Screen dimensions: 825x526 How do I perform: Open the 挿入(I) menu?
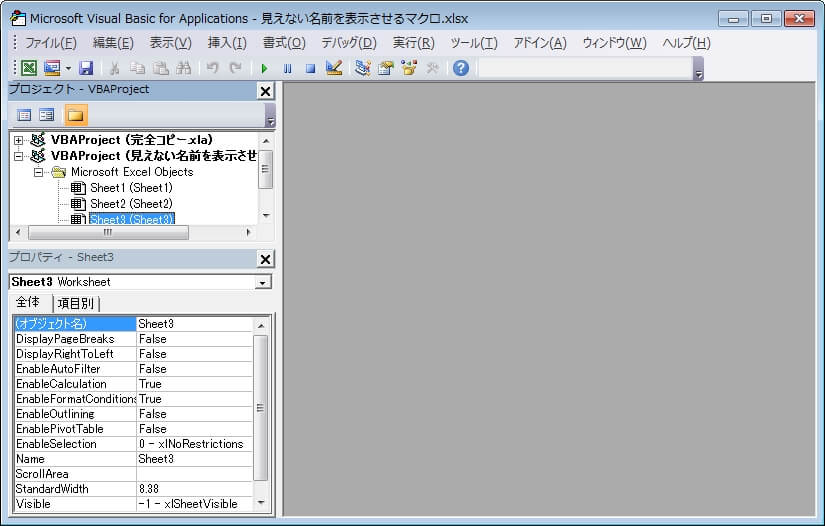coord(227,43)
